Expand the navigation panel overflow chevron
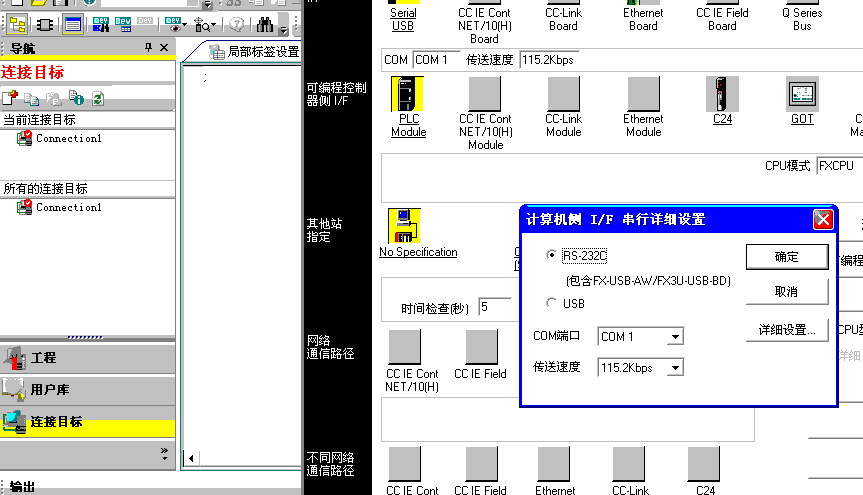Image resolution: width=863 pixels, height=495 pixels. point(164,453)
